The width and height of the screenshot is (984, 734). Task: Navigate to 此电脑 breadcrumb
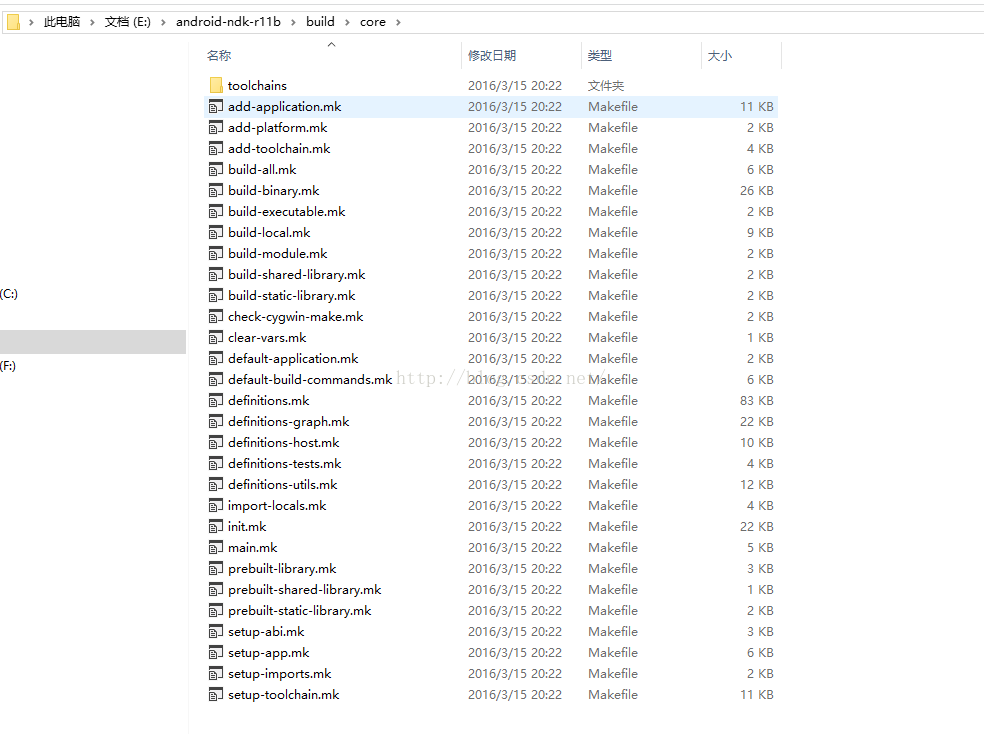(62, 22)
